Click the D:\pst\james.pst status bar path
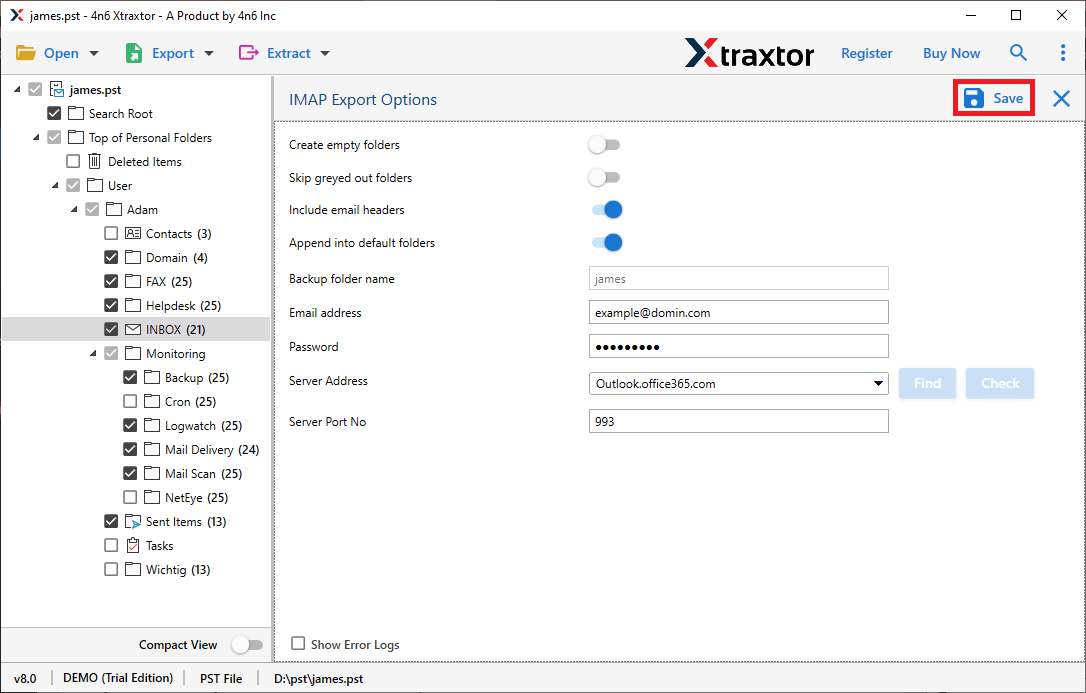Viewport: 1086px width, 693px height. pos(318,678)
